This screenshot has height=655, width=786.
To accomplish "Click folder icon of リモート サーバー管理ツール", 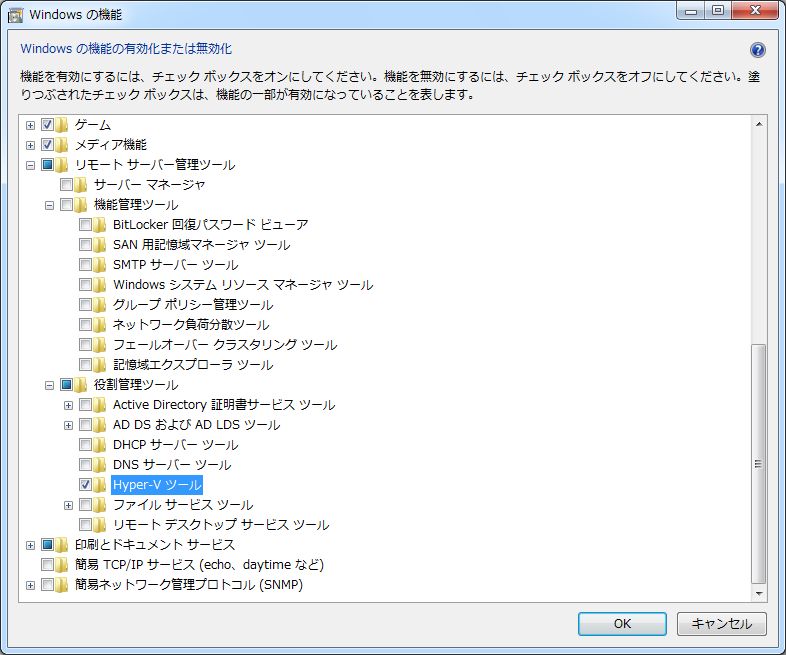I will coord(62,164).
